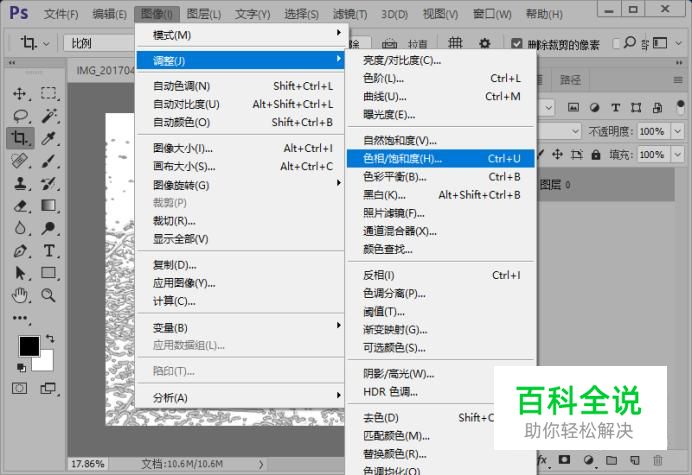Select the Clone Stamp tool
The height and width of the screenshot is (475, 692).
tap(20, 183)
